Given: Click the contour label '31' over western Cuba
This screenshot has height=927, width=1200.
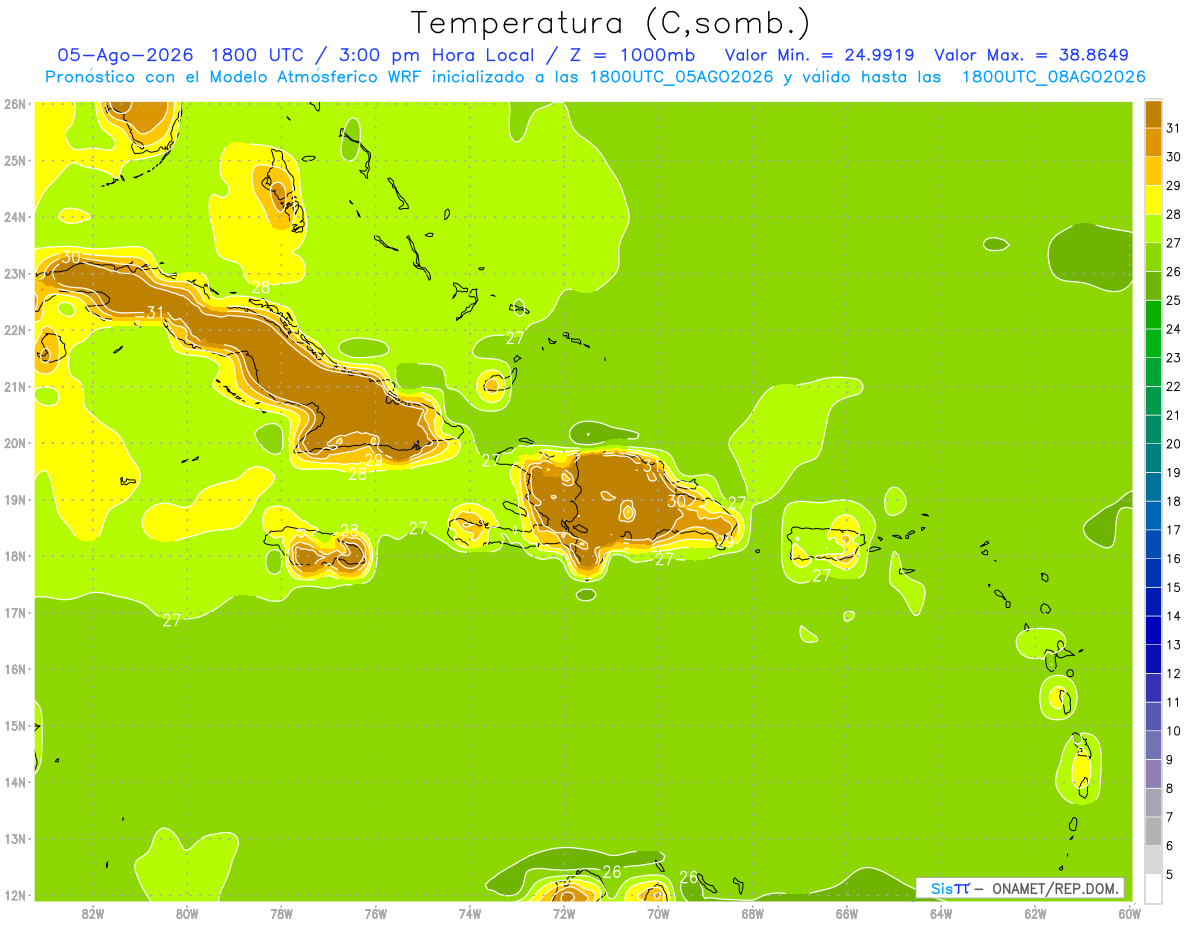Looking at the screenshot, I should coord(155,313).
